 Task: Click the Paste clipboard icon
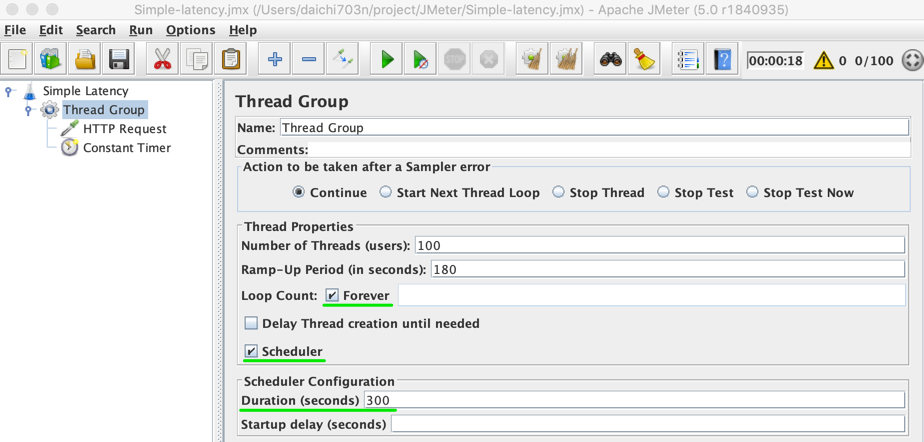(x=230, y=59)
